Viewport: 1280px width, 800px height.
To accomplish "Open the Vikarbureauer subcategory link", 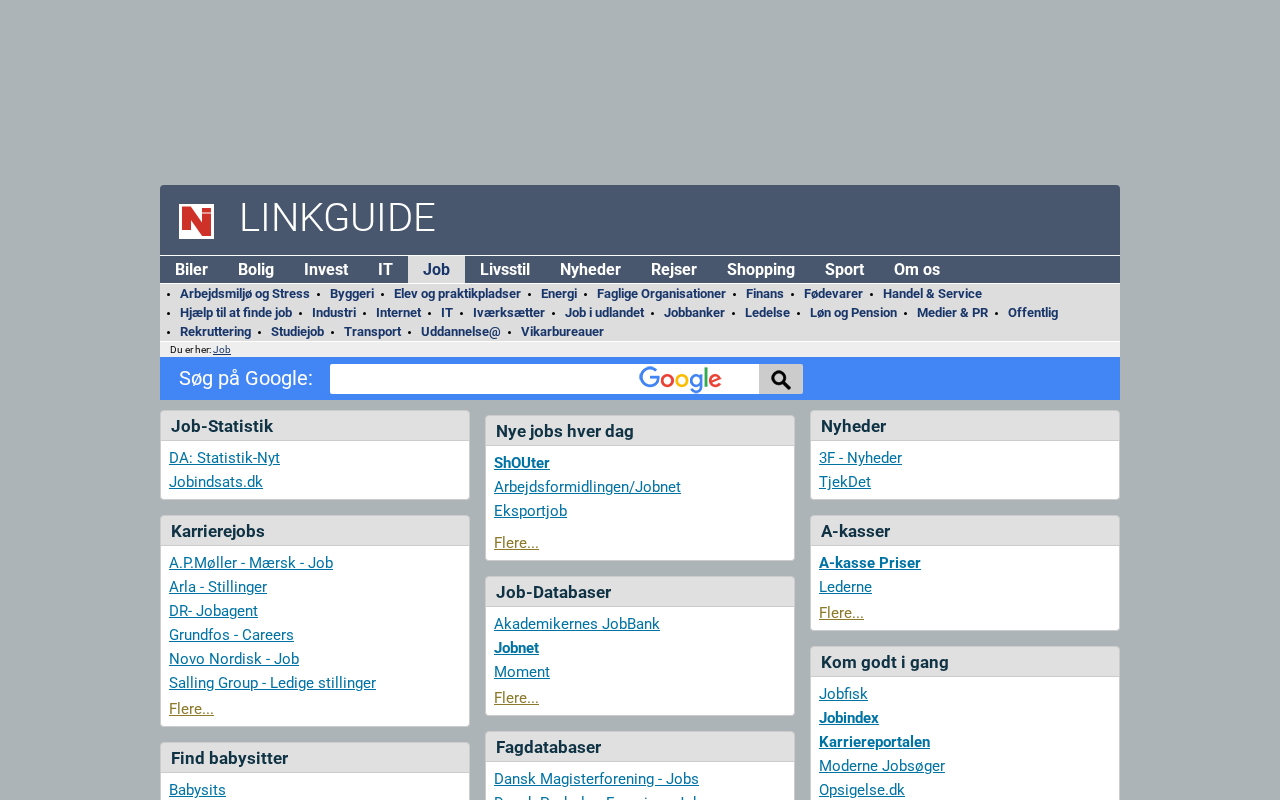I will click(x=562, y=332).
